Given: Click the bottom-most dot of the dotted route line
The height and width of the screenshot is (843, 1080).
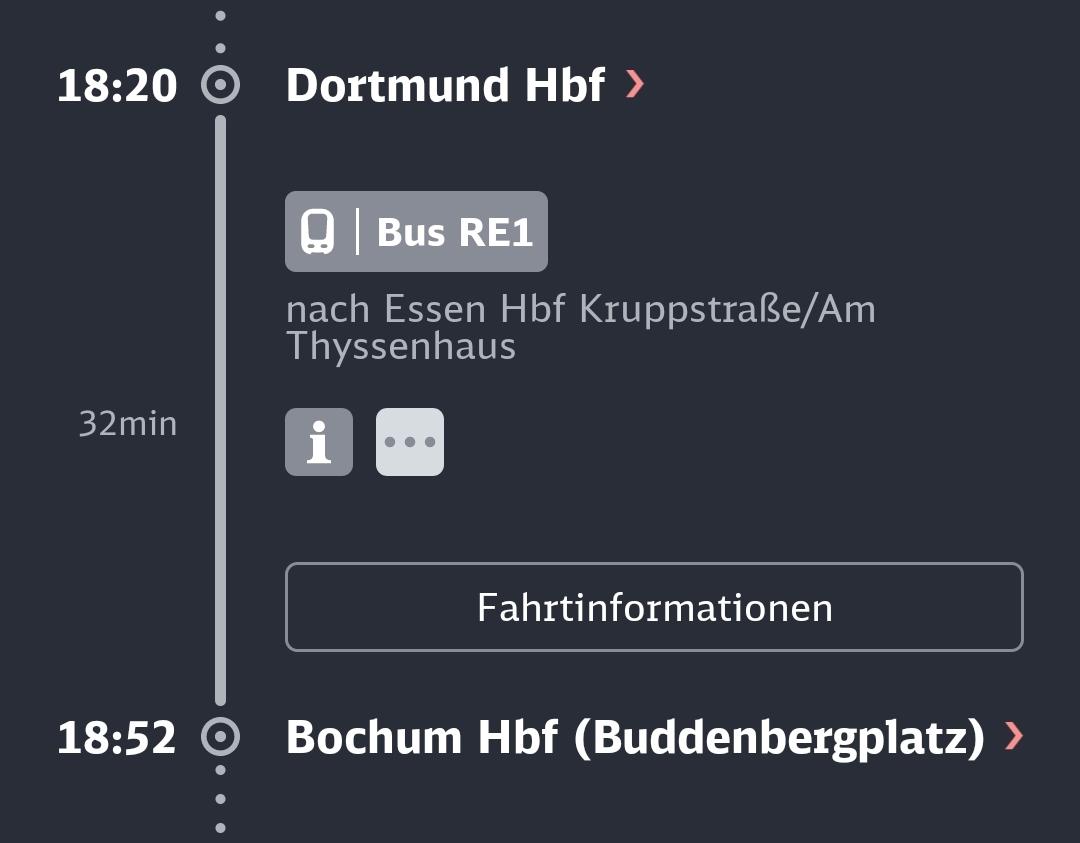Looking at the screenshot, I should point(220,828).
